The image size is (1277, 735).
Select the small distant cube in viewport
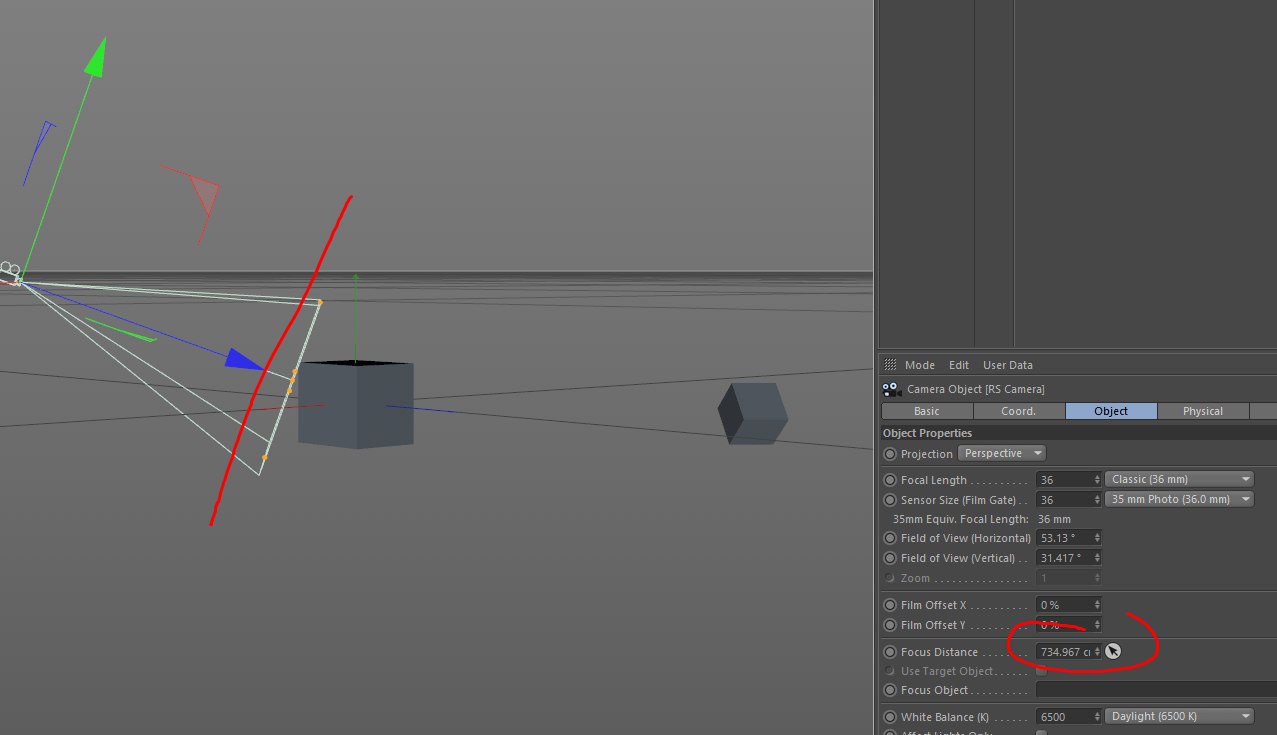pos(753,413)
